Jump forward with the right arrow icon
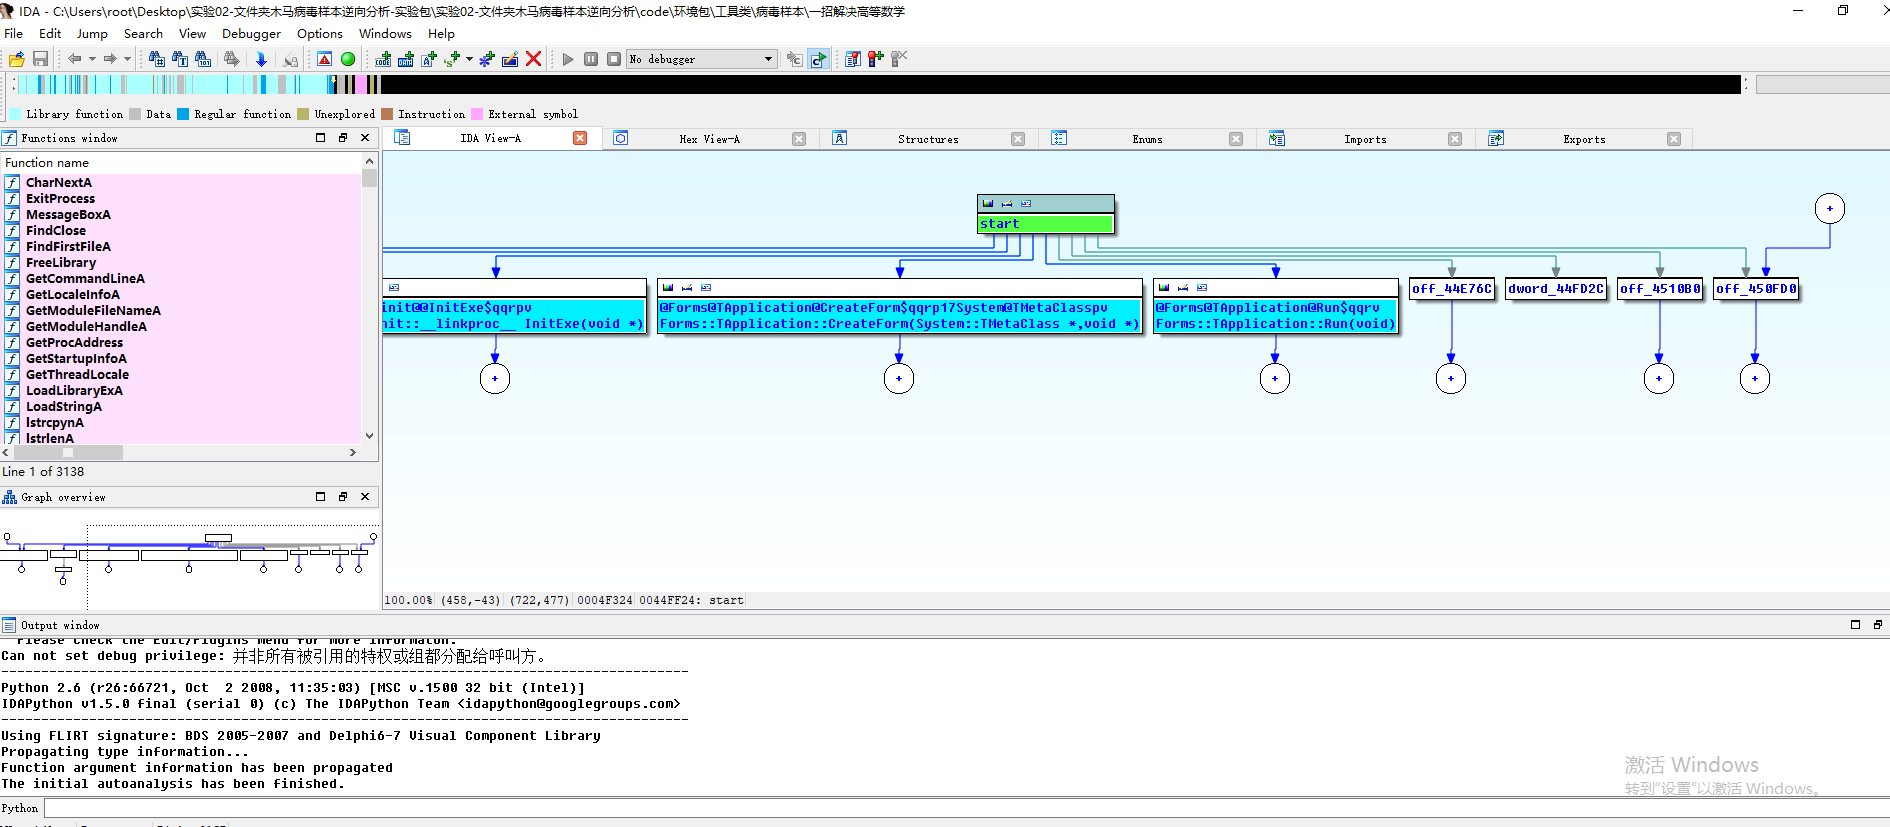This screenshot has height=827, width=1890. point(110,59)
